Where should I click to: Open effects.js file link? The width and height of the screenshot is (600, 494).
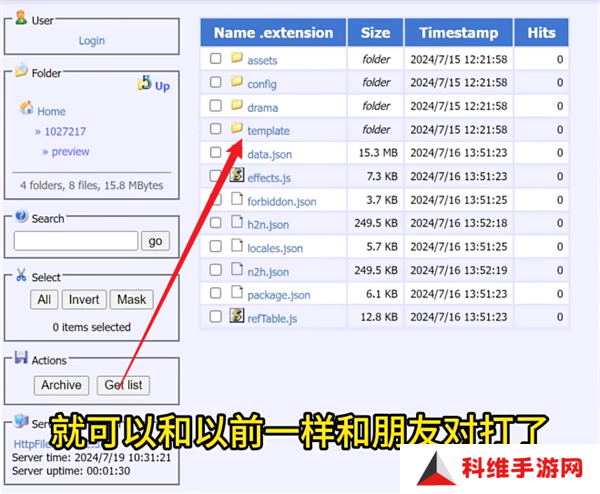pos(269,178)
